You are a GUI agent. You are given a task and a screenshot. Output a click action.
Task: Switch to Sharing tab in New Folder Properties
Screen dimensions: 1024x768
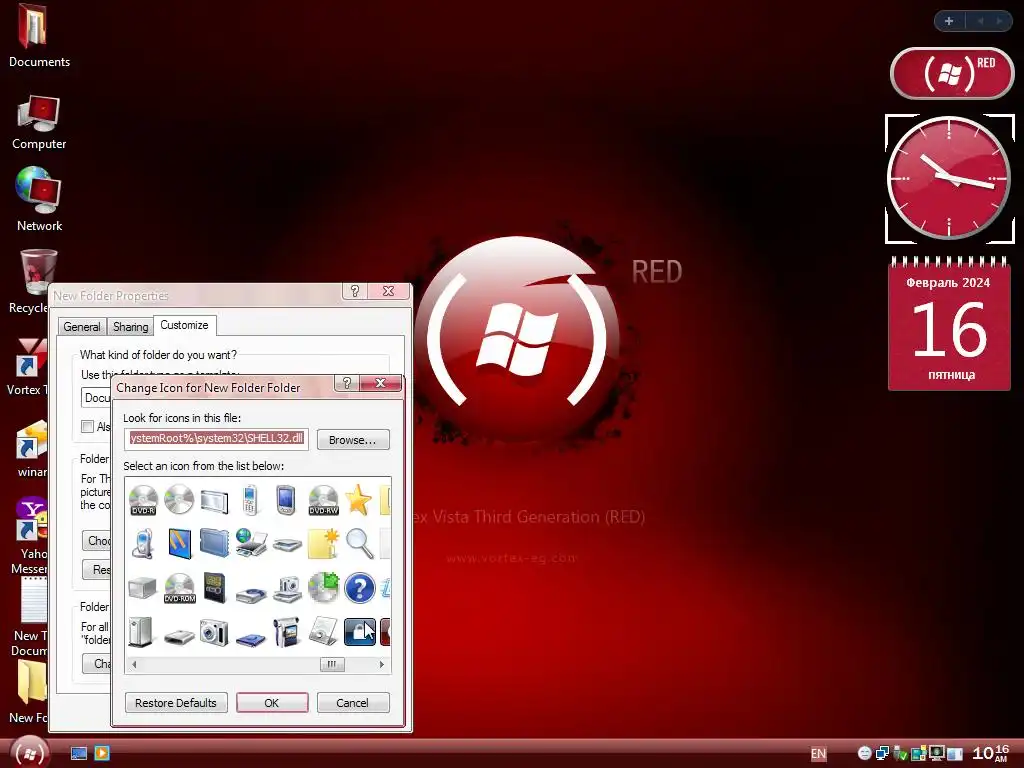[x=131, y=327]
